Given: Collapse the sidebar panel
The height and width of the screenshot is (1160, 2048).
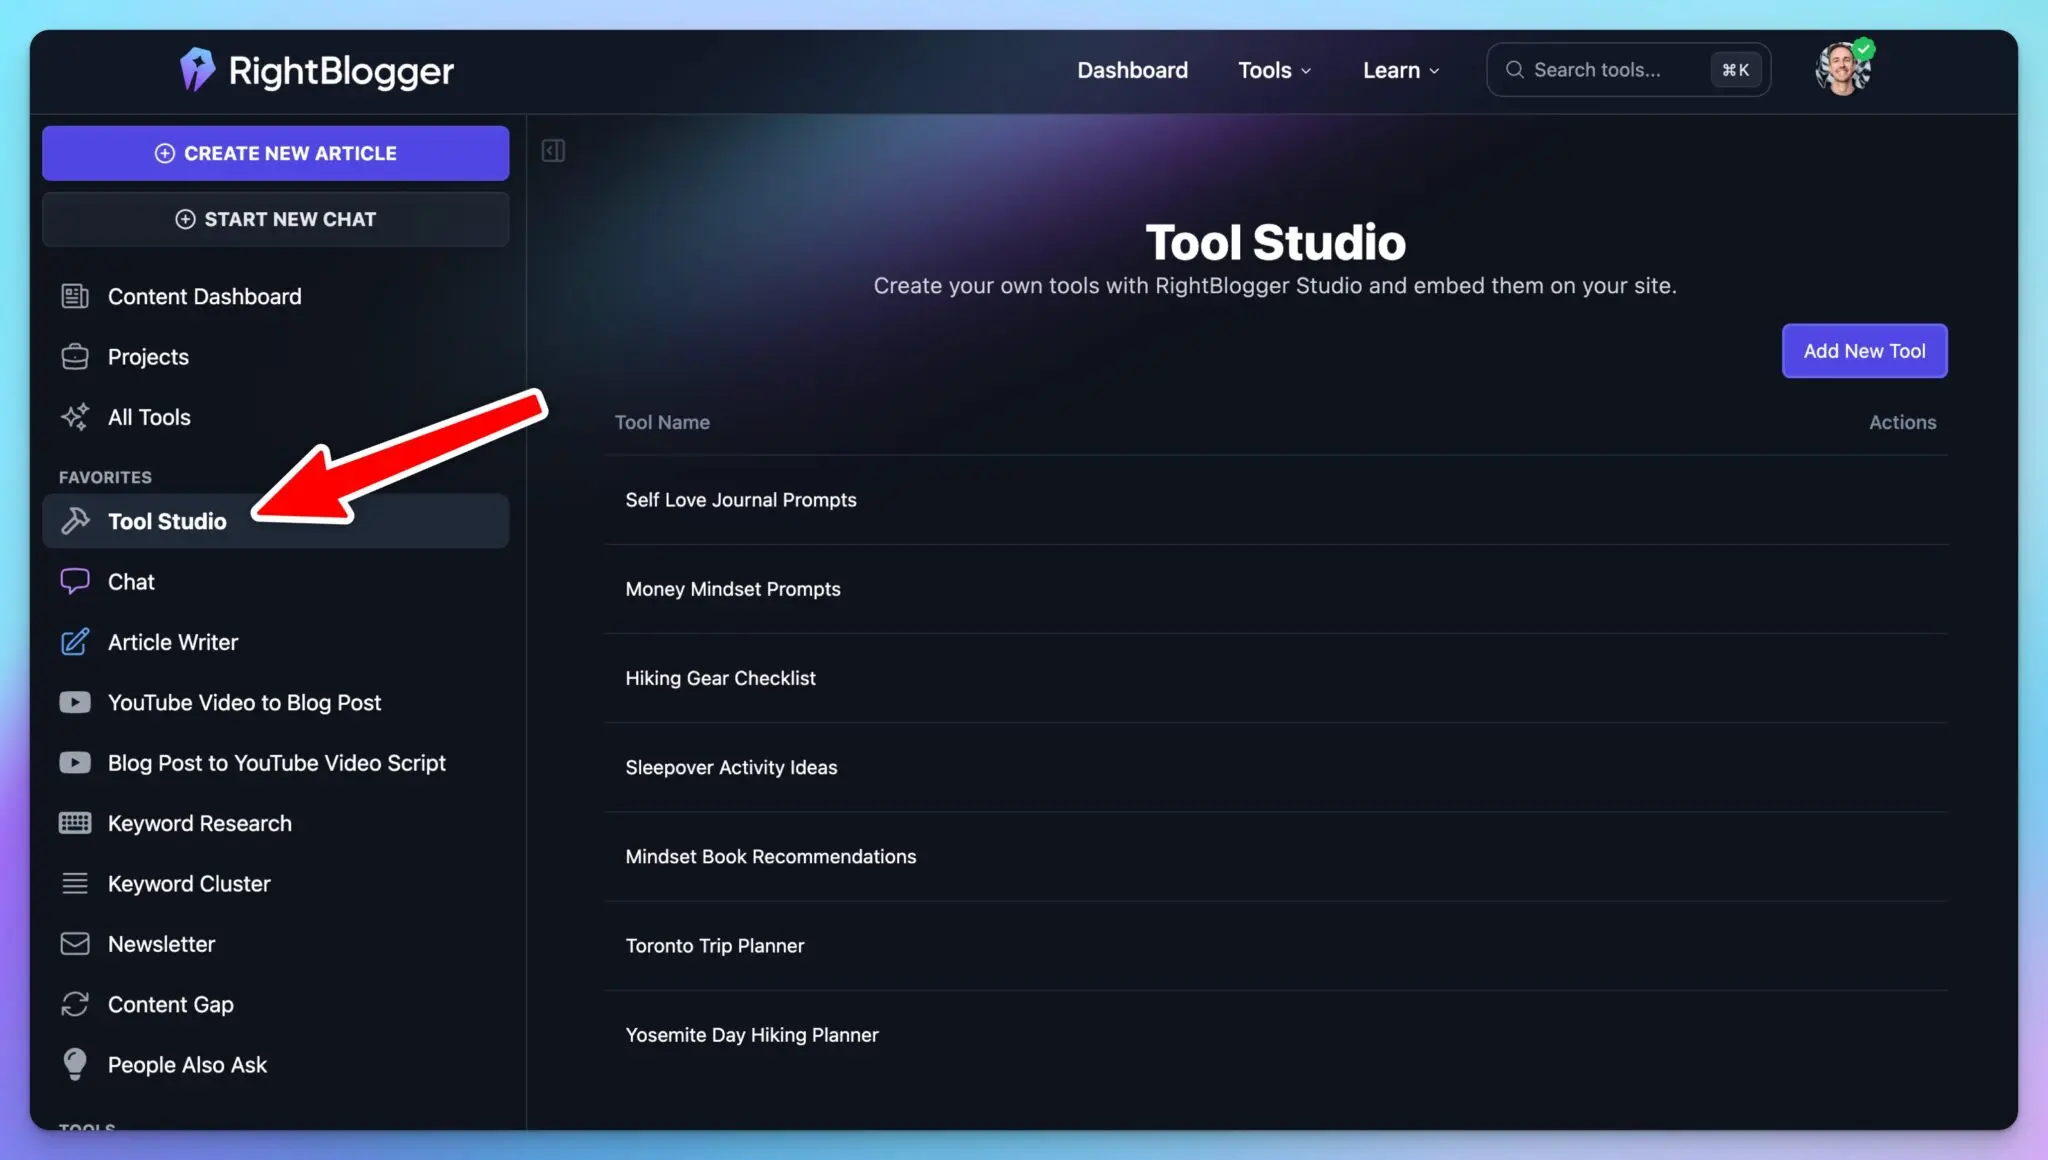Looking at the screenshot, I should coord(552,150).
